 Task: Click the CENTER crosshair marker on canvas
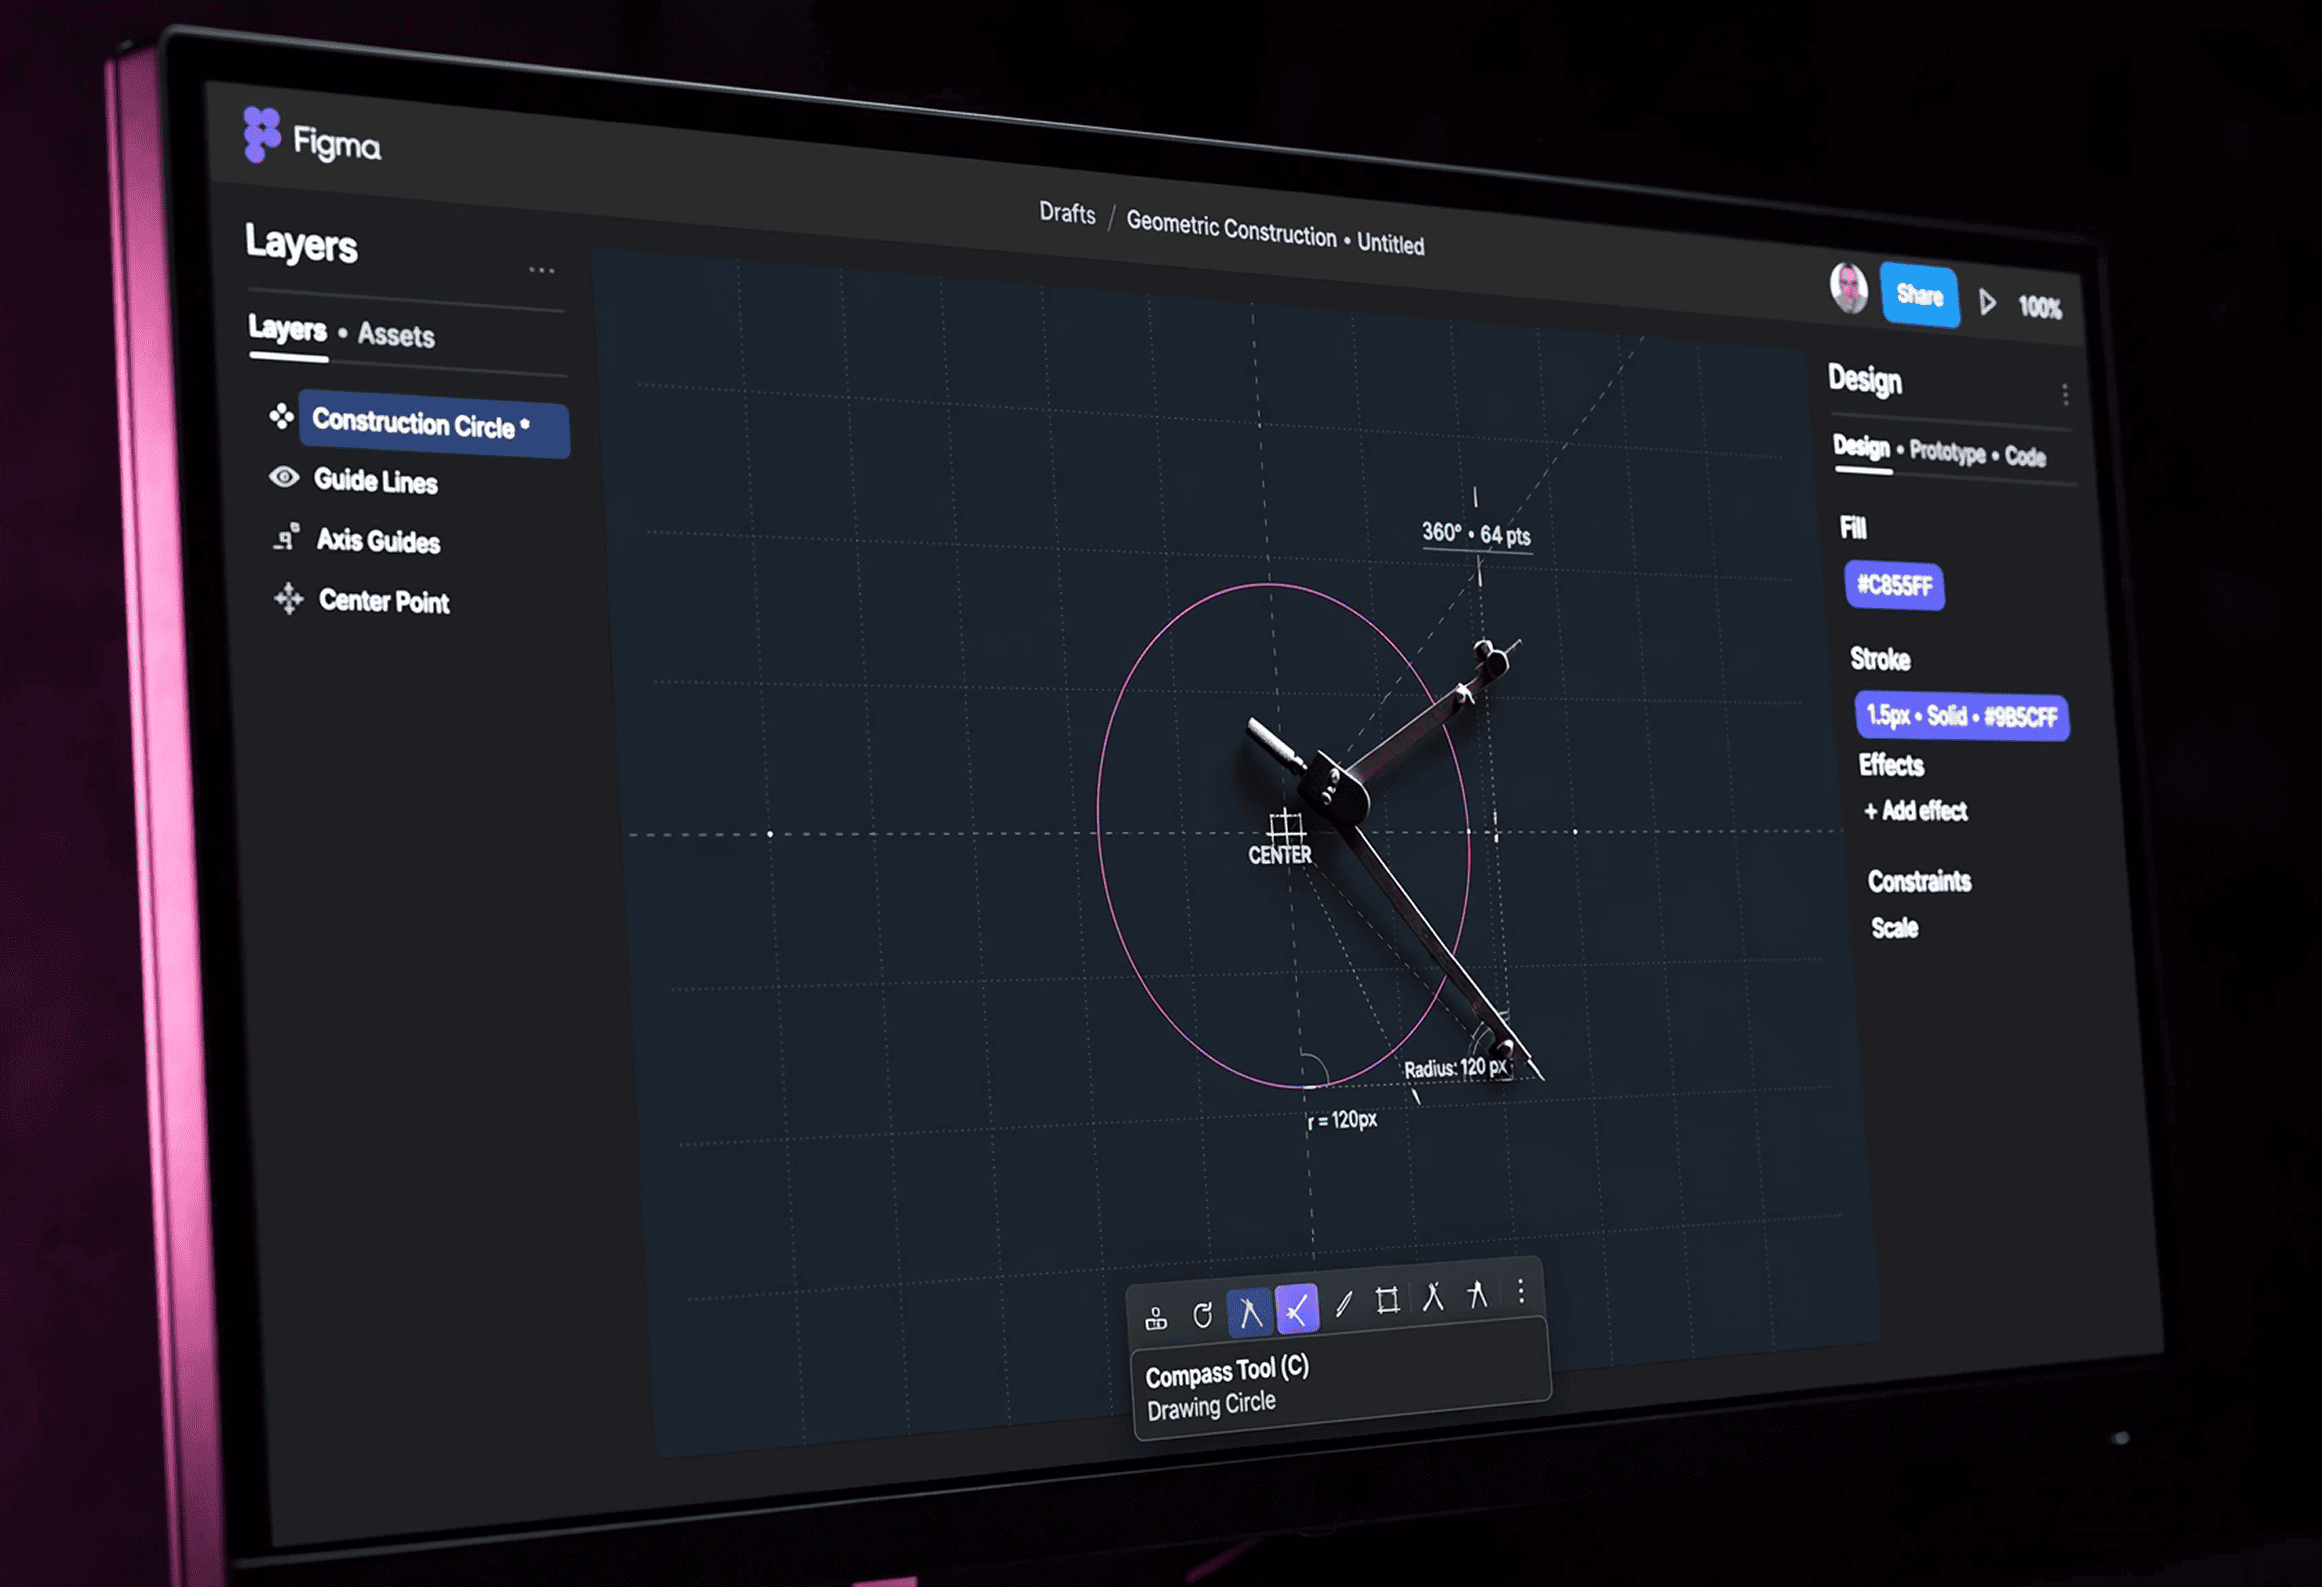(1286, 828)
